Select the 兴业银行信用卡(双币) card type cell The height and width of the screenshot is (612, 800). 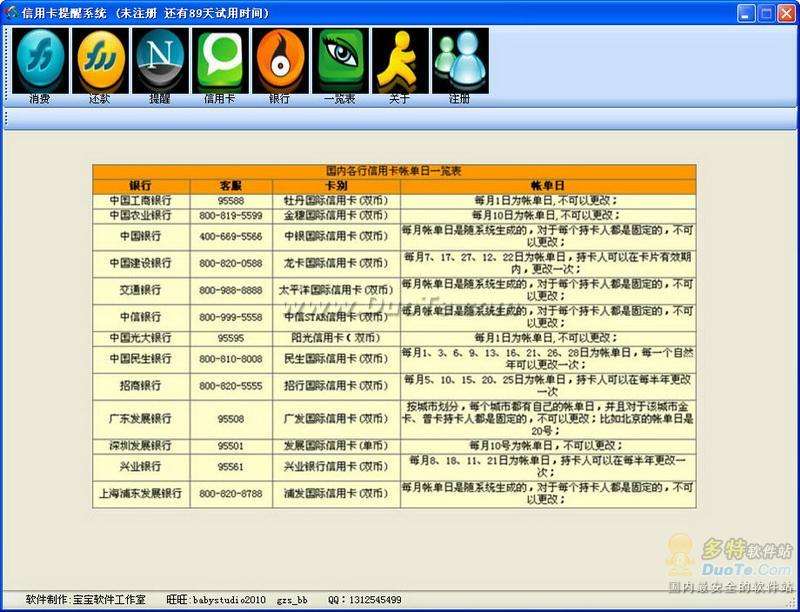(337, 467)
